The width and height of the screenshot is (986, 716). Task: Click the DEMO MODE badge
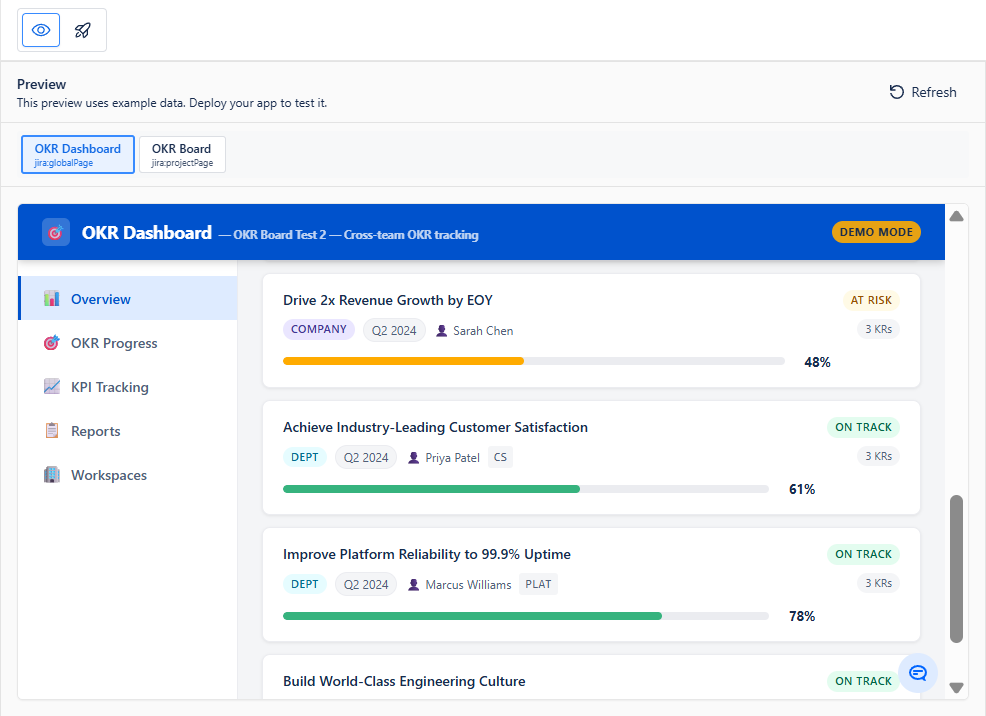[x=876, y=232]
